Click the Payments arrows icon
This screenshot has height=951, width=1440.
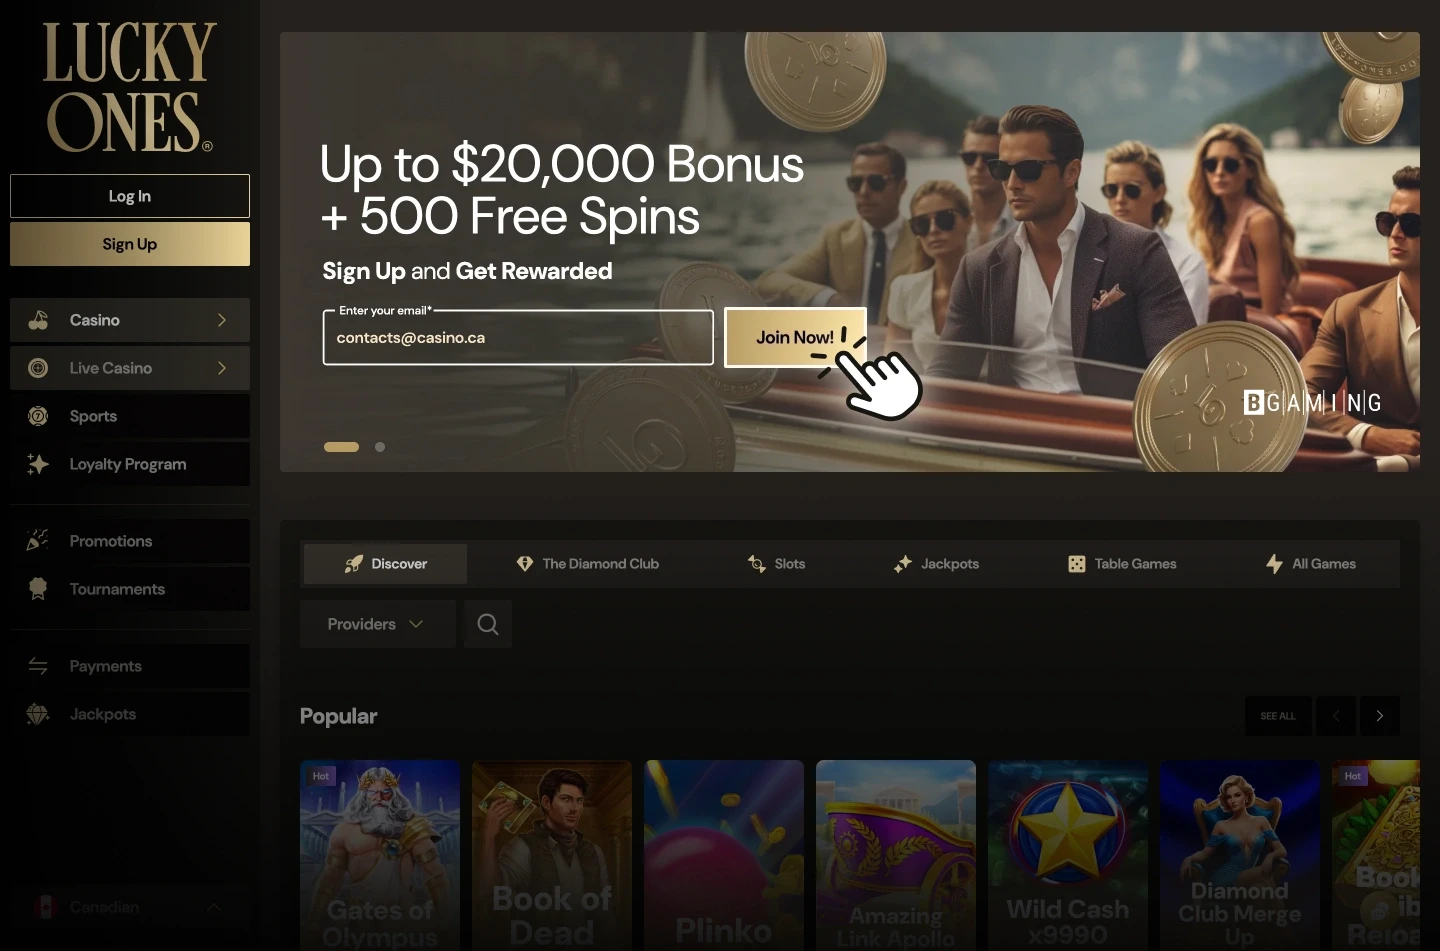[x=38, y=666]
